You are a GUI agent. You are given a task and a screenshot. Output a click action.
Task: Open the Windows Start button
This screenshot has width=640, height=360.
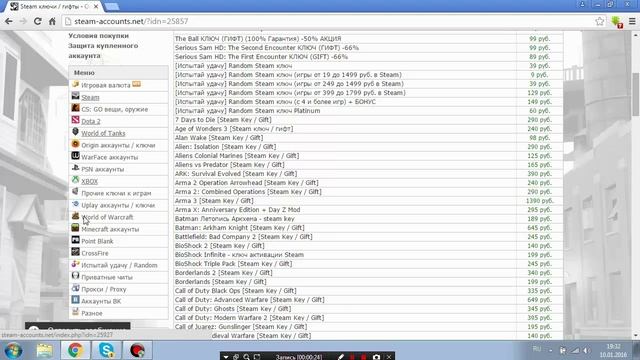coord(13,351)
